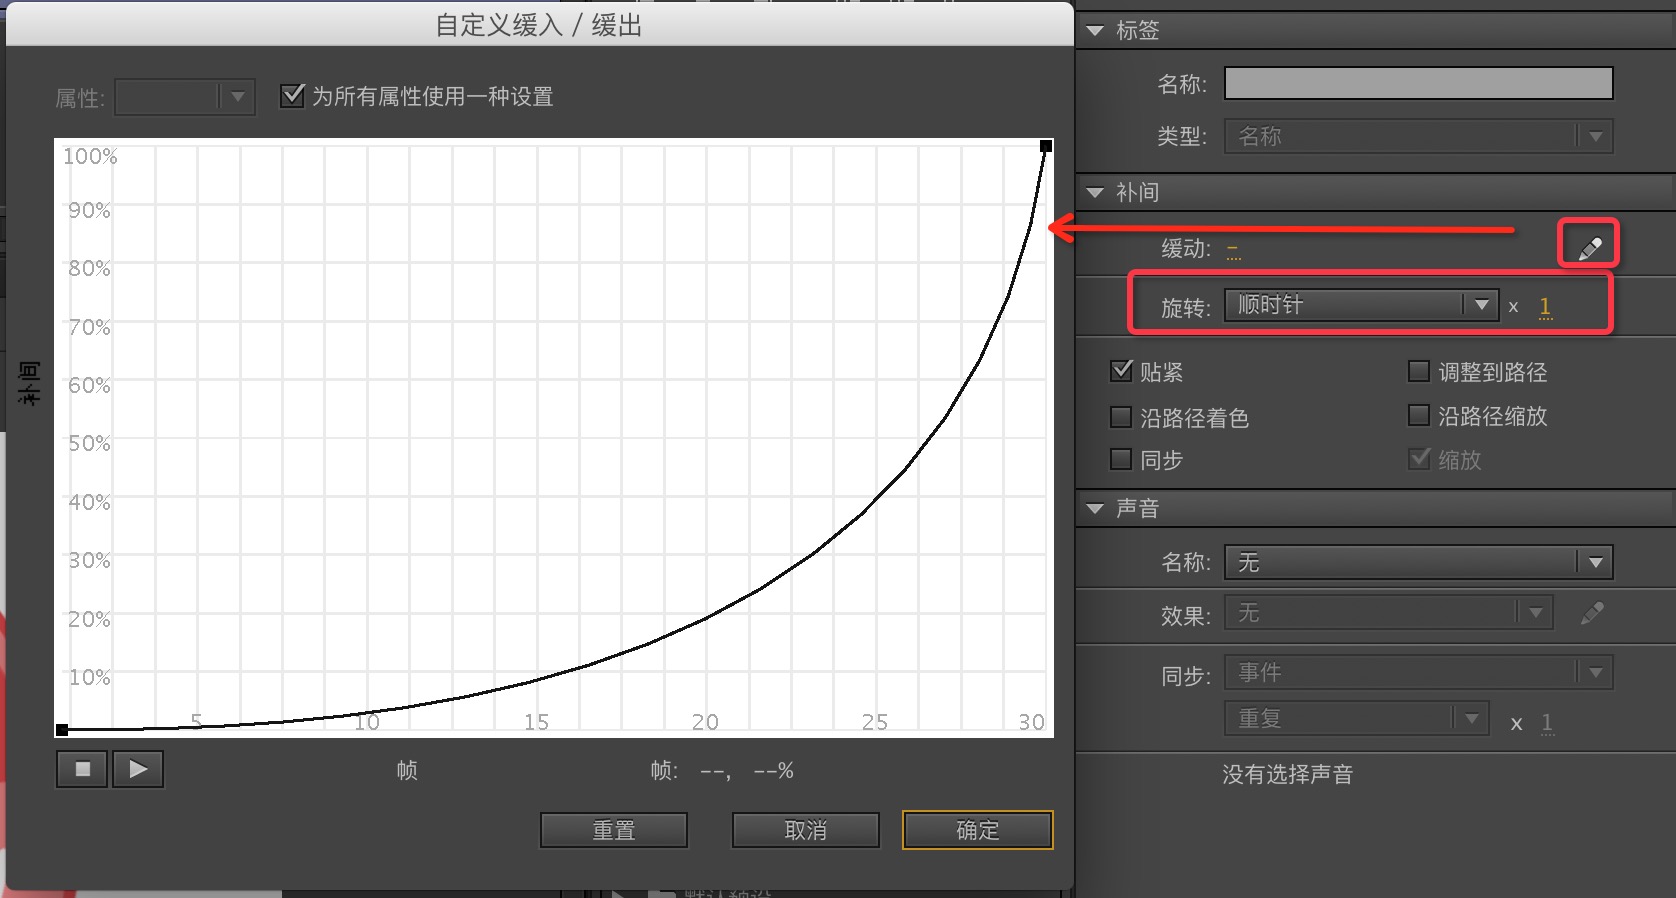Screen dimensions: 1676x898
Task: Collapse the 标签 section
Action: pyautogui.click(x=1095, y=31)
